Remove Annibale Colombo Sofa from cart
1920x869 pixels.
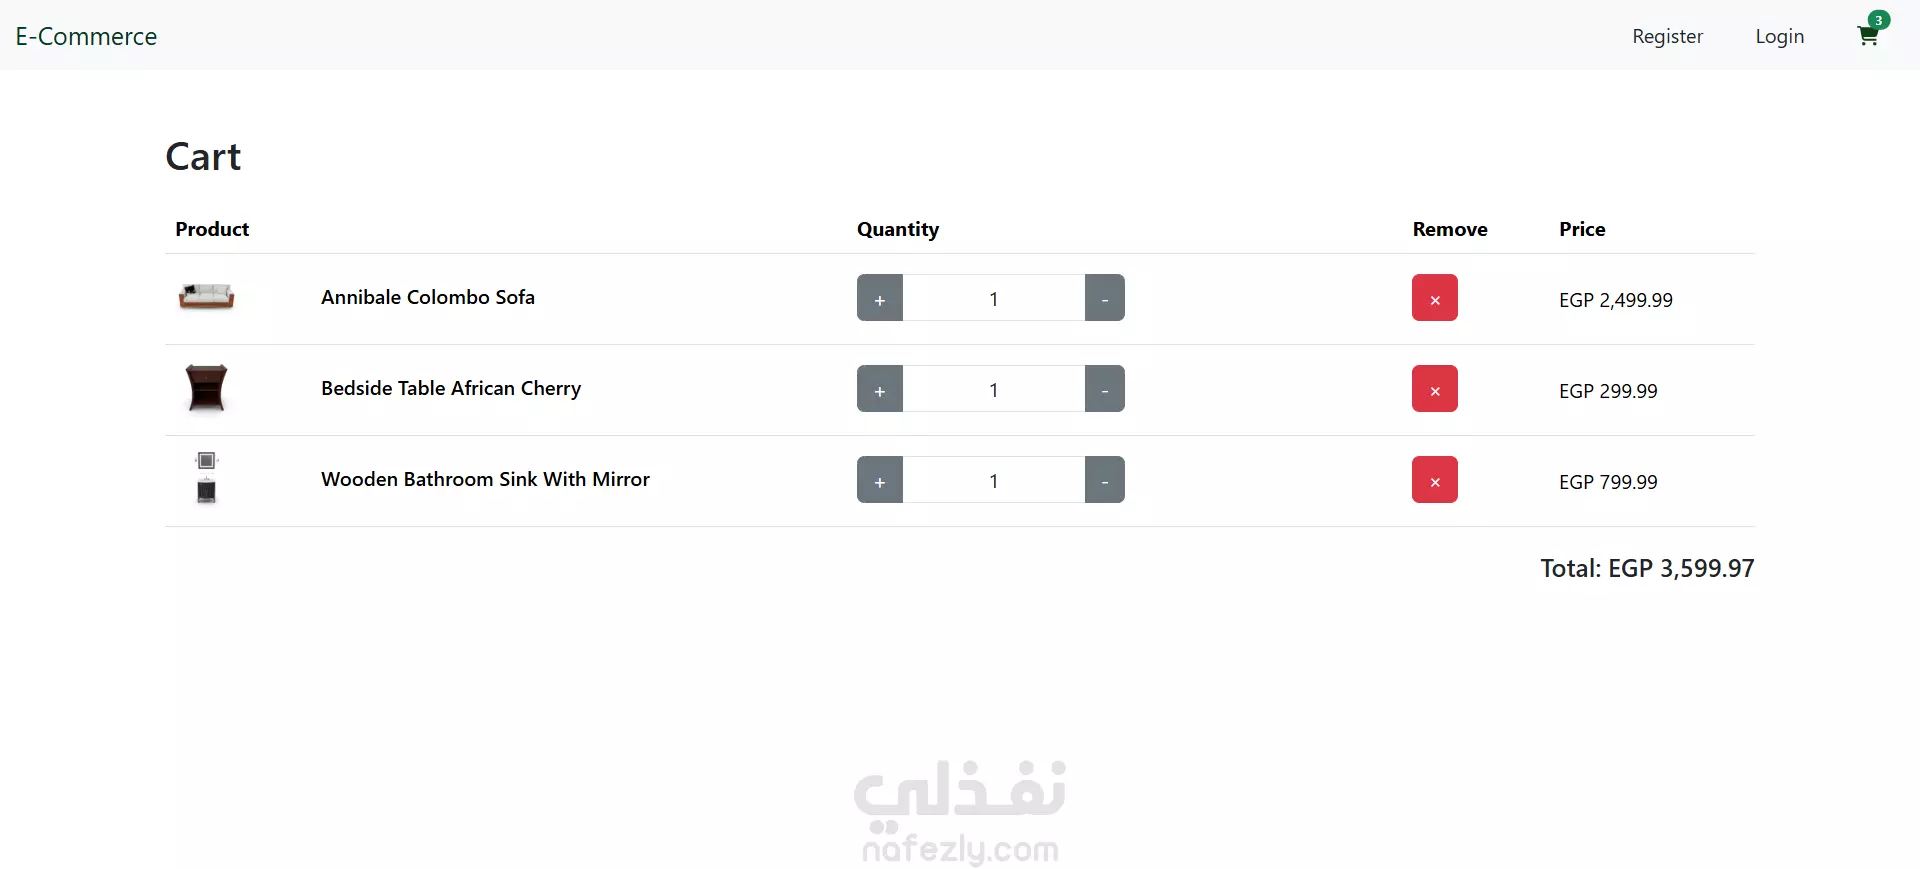pyautogui.click(x=1434, y=298)
